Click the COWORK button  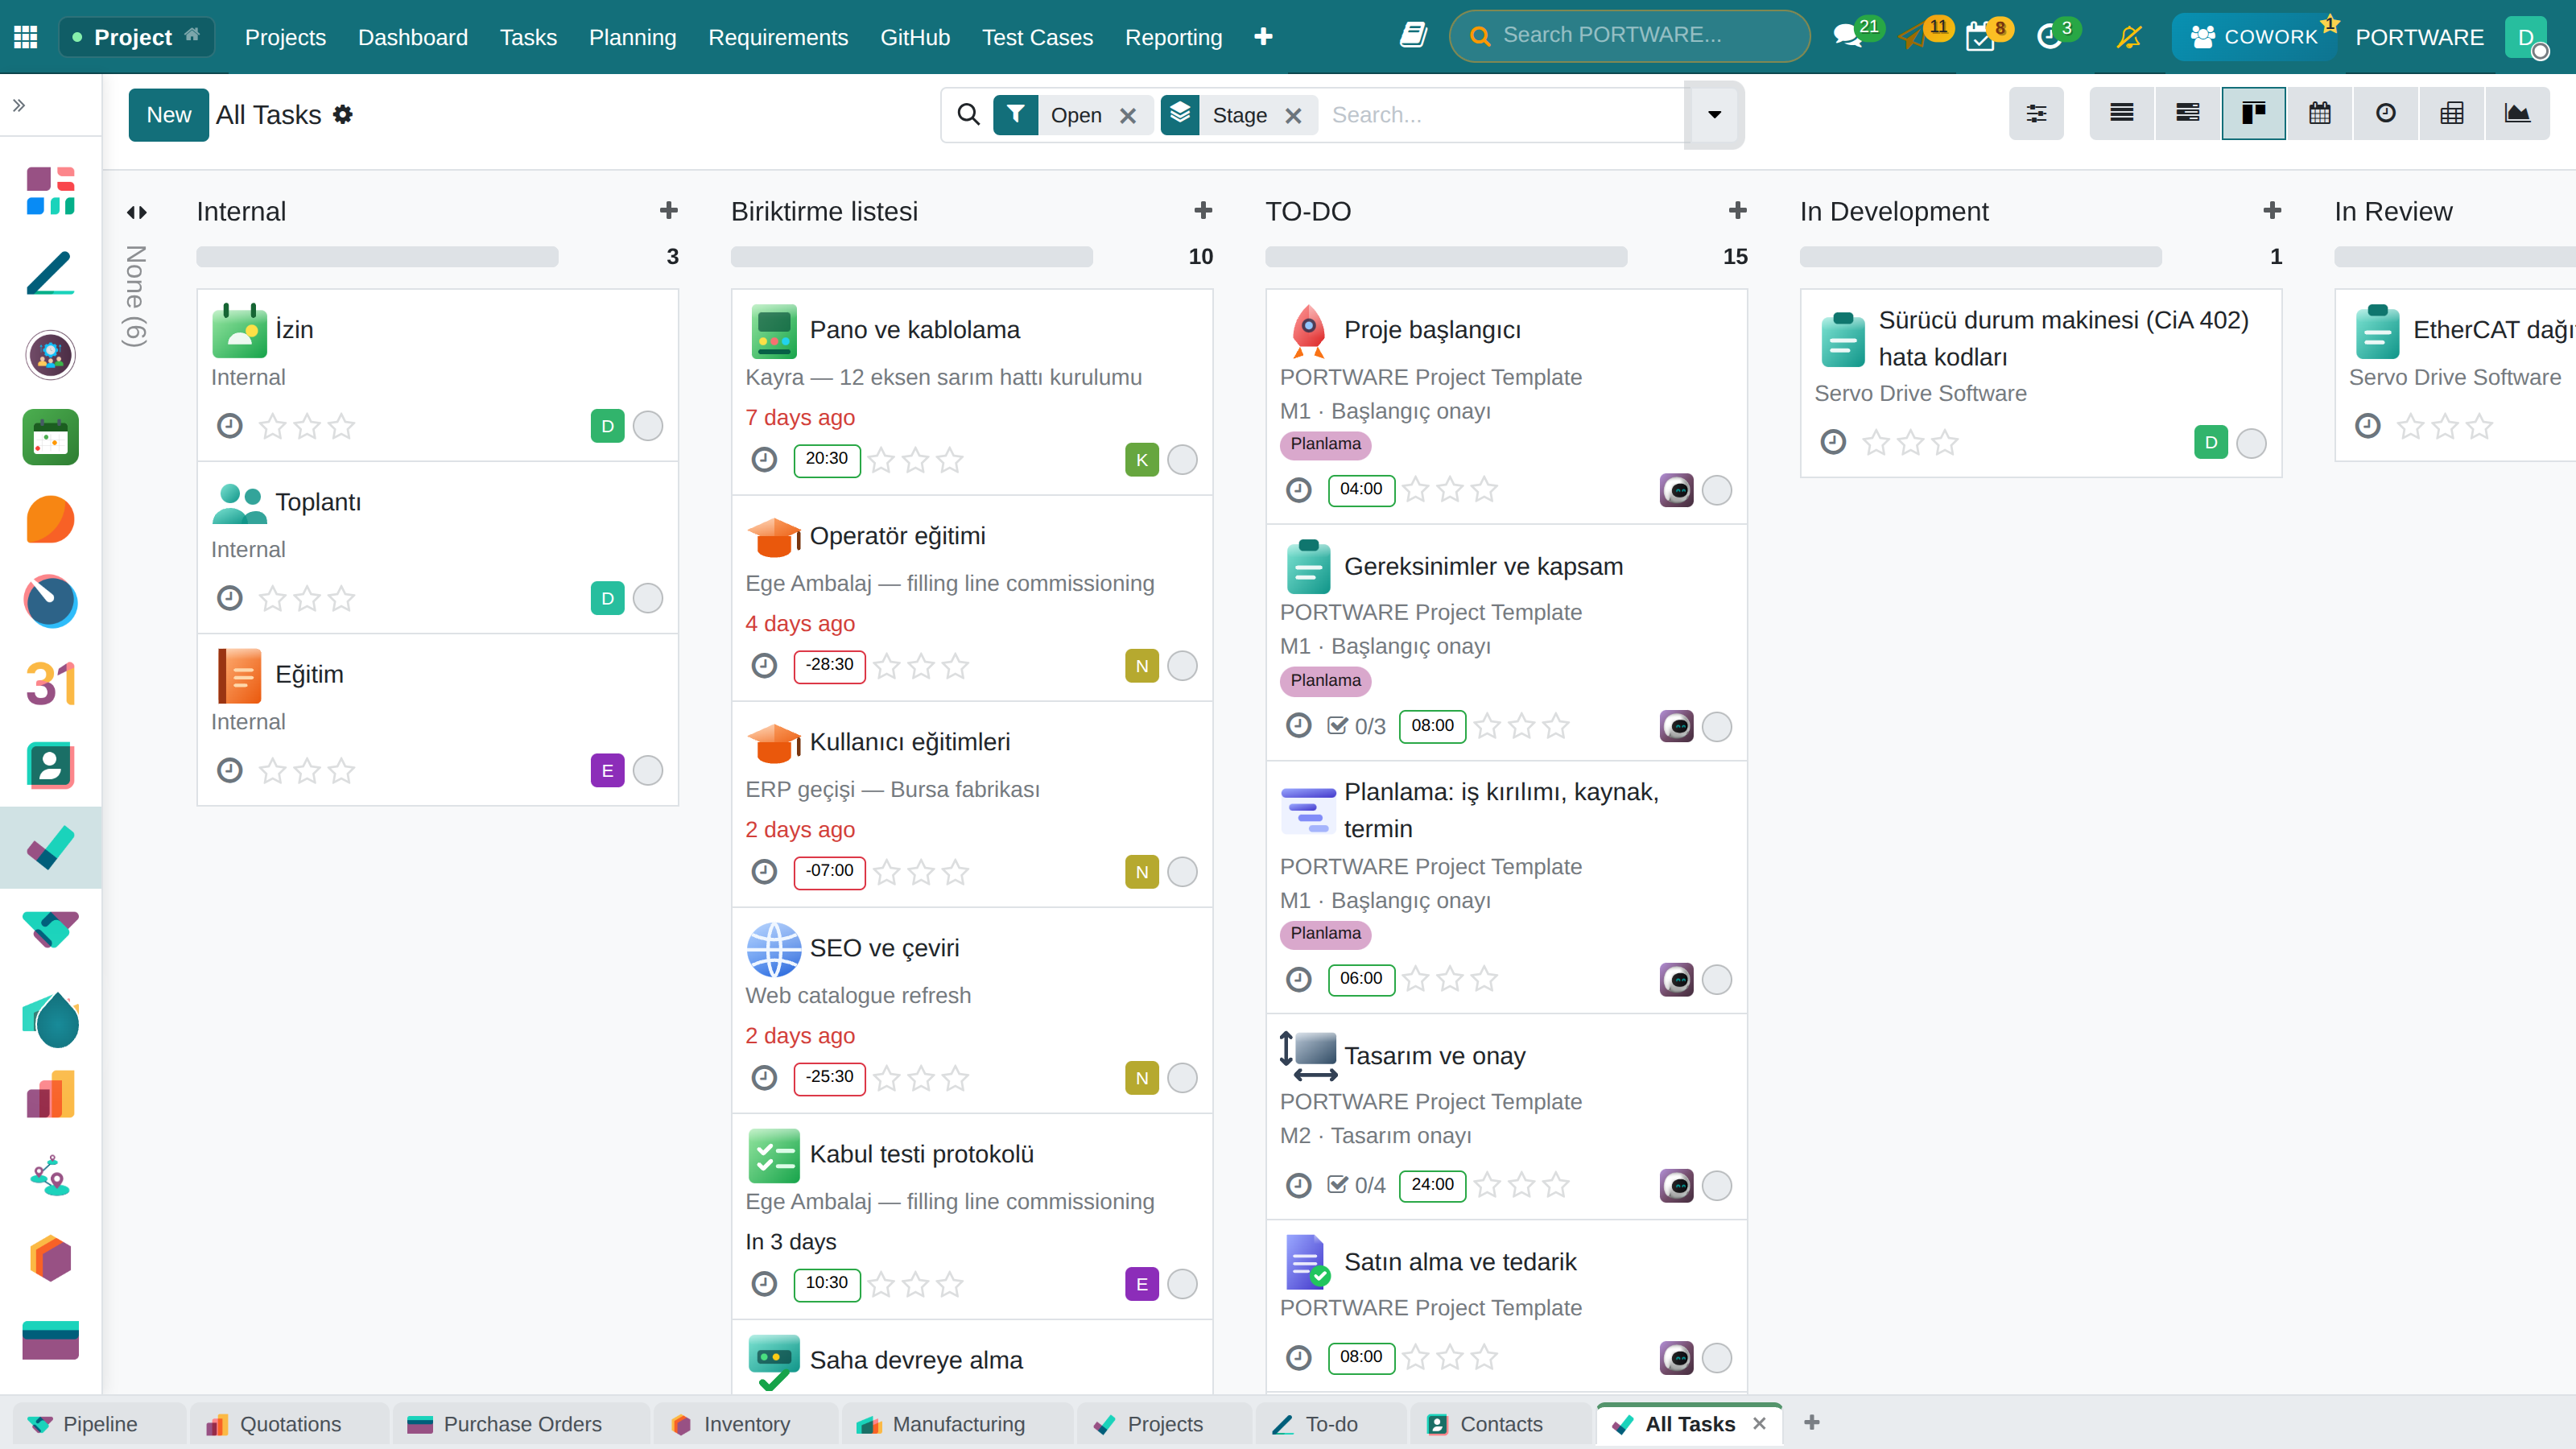click(x=2253, y=37)
